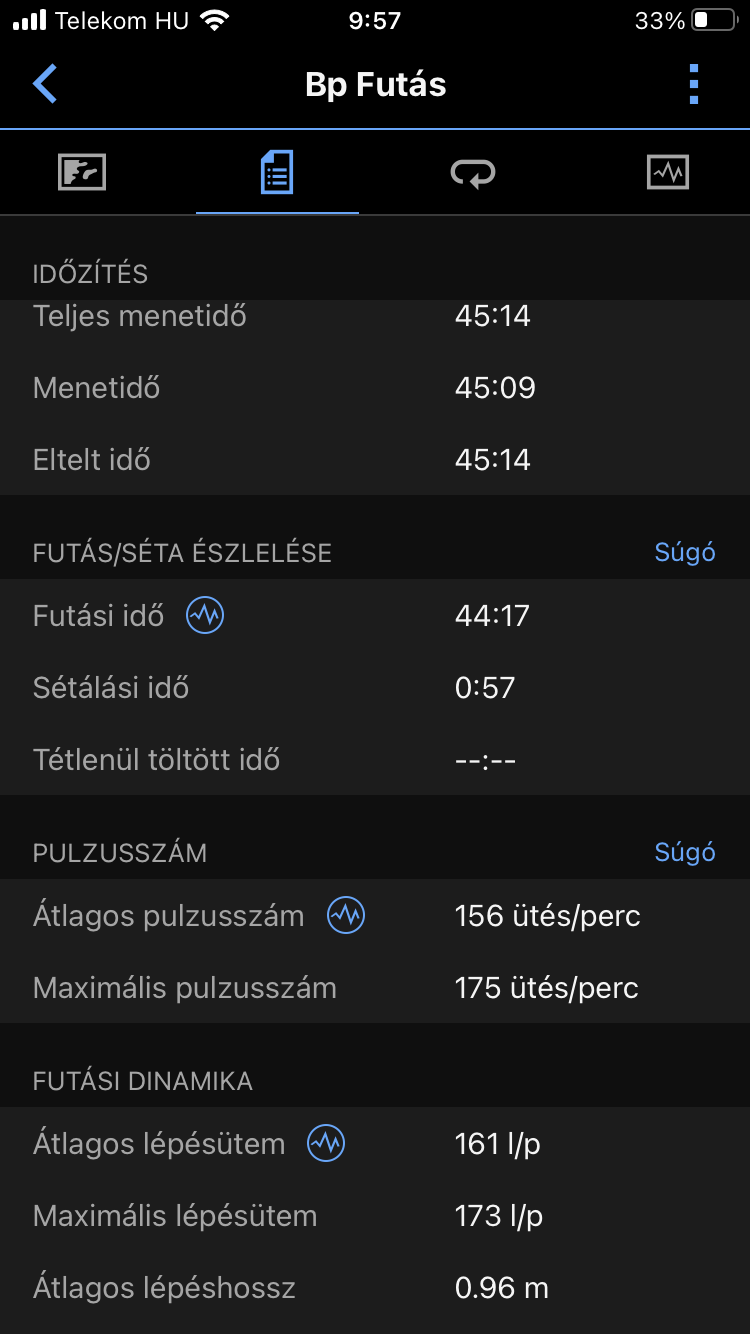The height and width of the screenshot is (1334, 750).
Task: Tap the chart icon beside Átlagos lépésütem
Action: tap(326, 1144)
